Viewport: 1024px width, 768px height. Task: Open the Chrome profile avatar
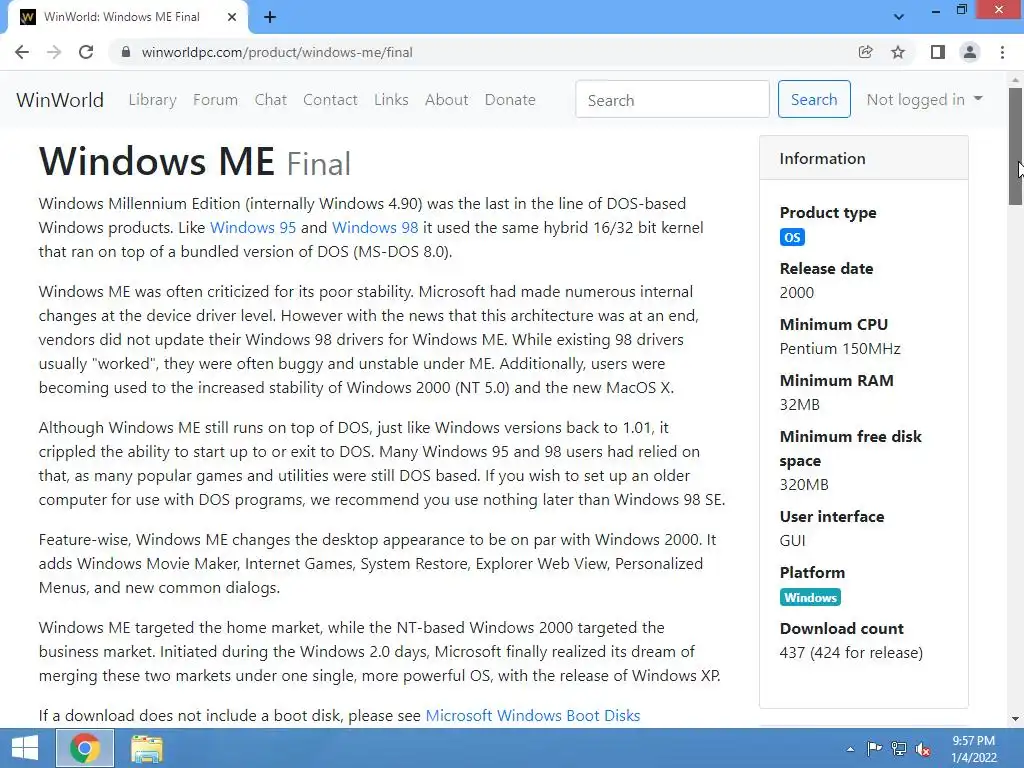[970, 52]
